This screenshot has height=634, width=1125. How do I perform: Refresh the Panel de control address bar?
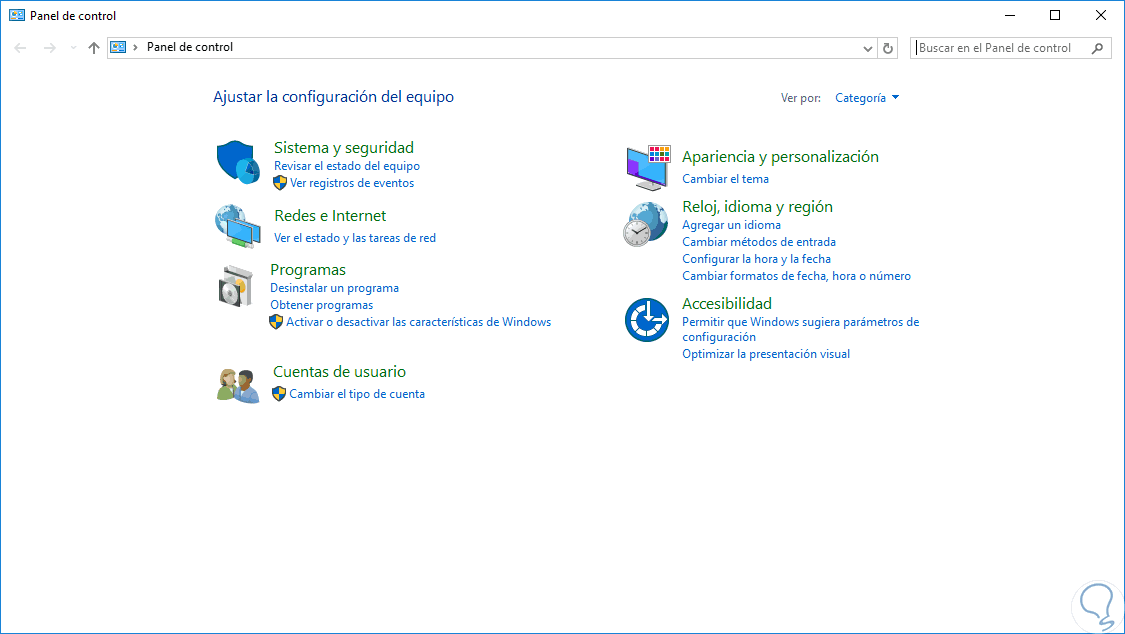pyautogui.click(x=888, y=48)
